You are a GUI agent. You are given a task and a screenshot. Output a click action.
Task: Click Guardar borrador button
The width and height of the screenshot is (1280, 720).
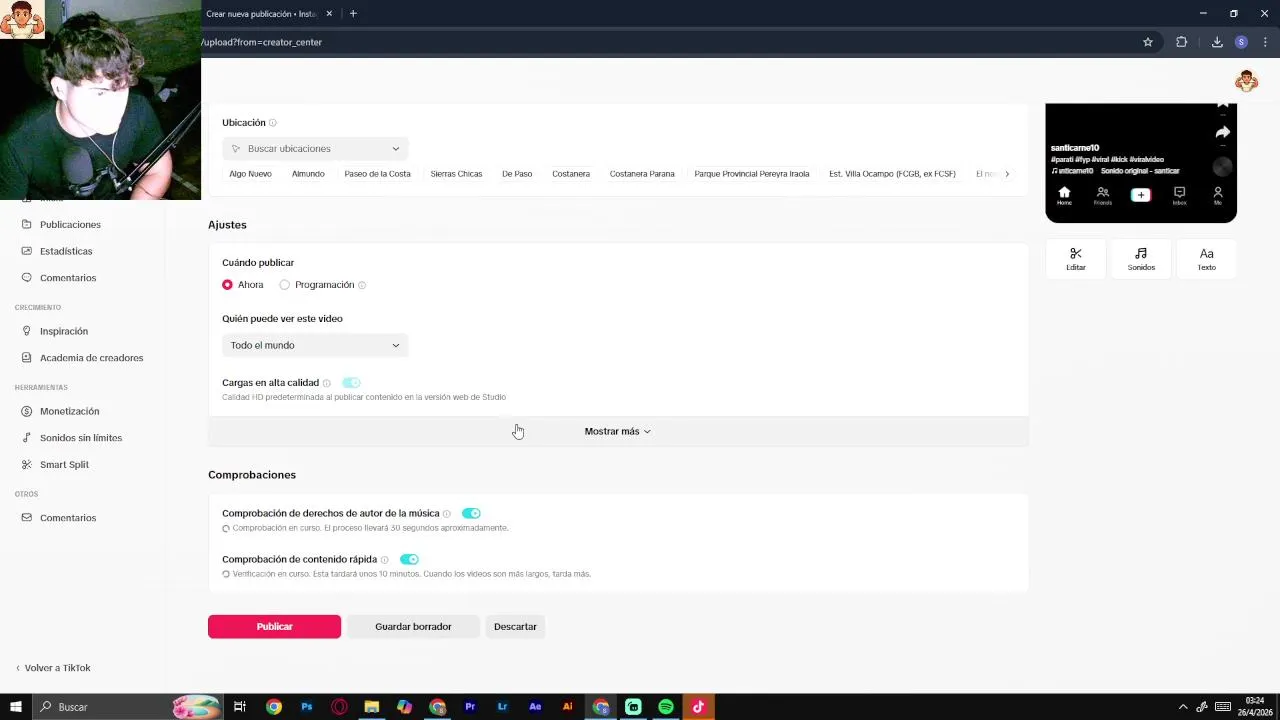coord(413,627)
